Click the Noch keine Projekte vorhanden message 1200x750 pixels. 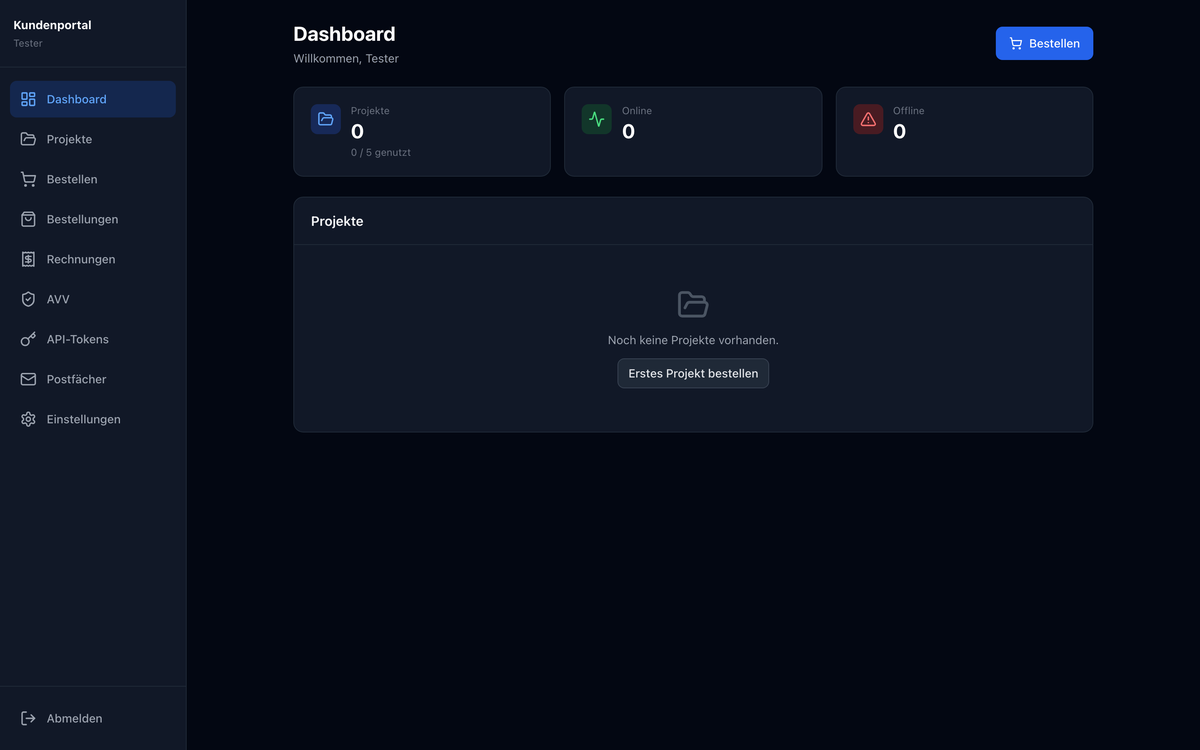click(x=693, y=340)
